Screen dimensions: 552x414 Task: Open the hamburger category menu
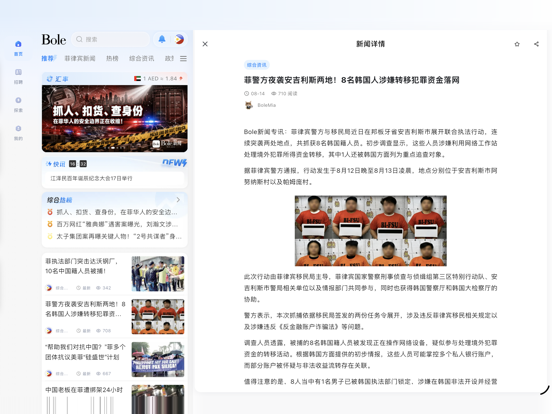[x=183, y=58]
